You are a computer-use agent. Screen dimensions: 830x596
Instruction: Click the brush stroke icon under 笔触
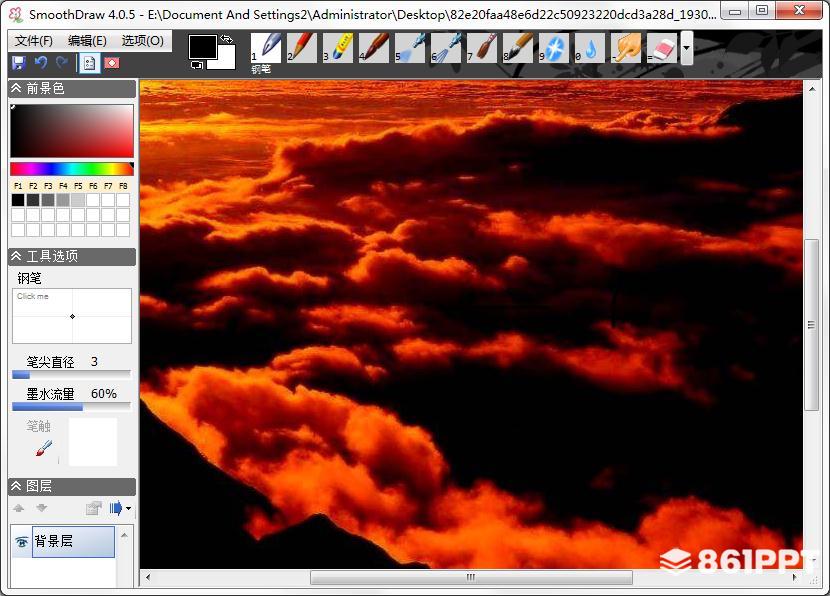click(44, 448)
